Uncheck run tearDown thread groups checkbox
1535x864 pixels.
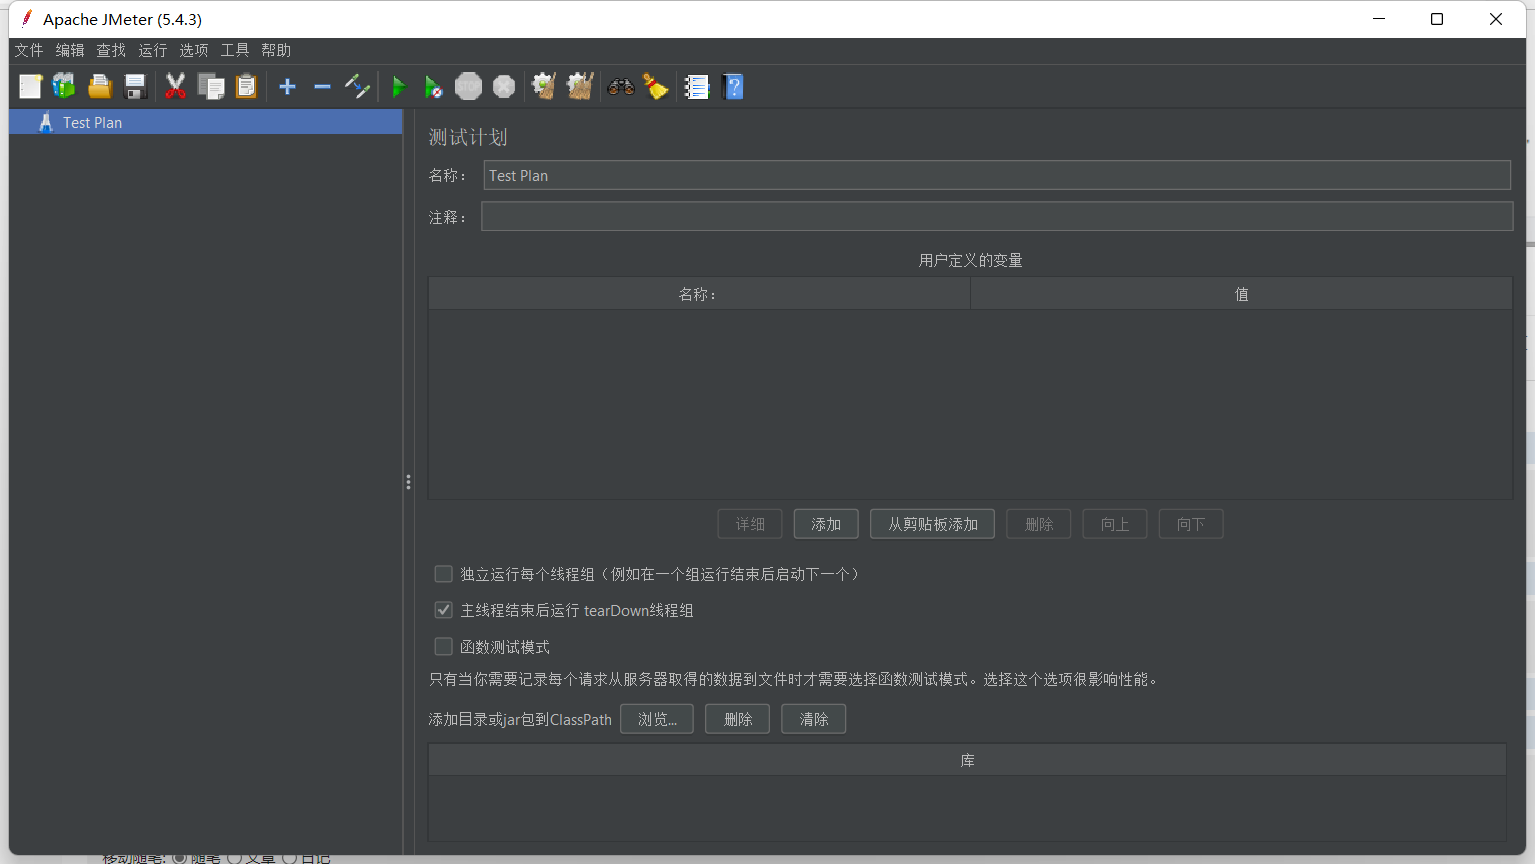click(x=443, y=609)
